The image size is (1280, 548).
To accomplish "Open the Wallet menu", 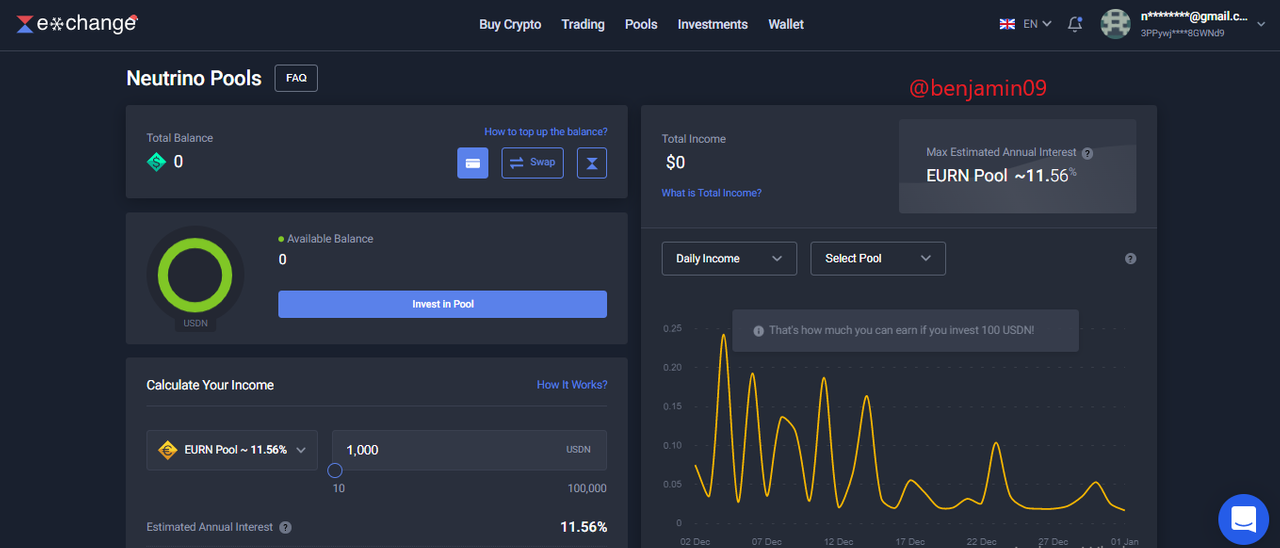I will 786,24.
